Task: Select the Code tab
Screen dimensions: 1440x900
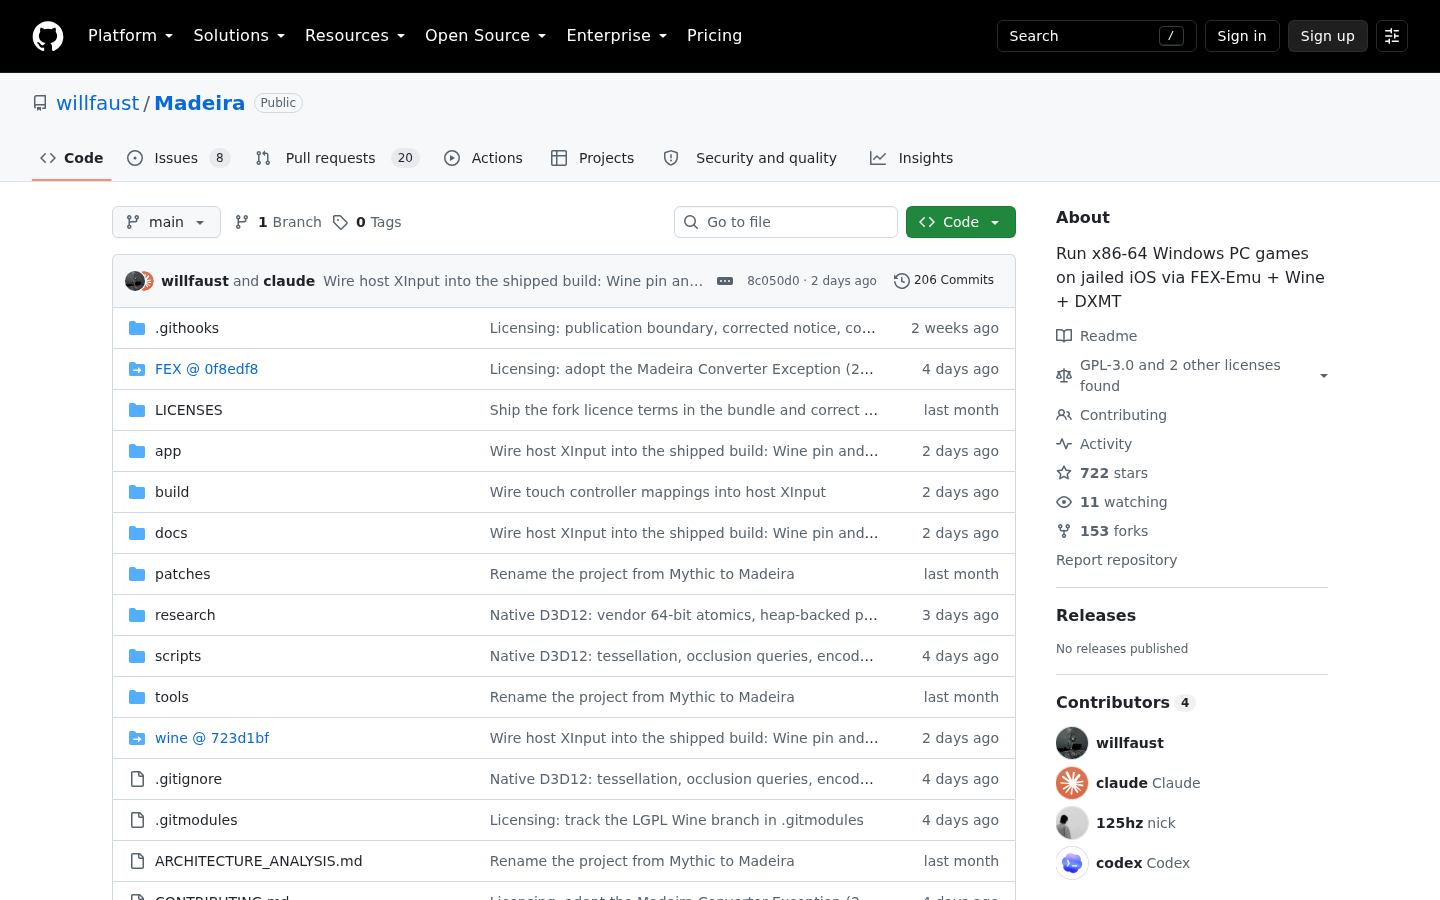Action: tap(72, 158)
